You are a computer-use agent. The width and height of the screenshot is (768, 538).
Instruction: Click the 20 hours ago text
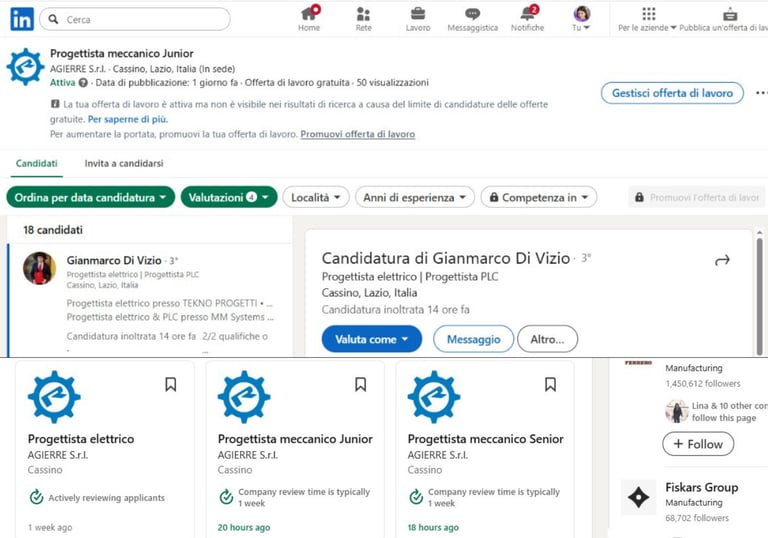pos(244,528)
